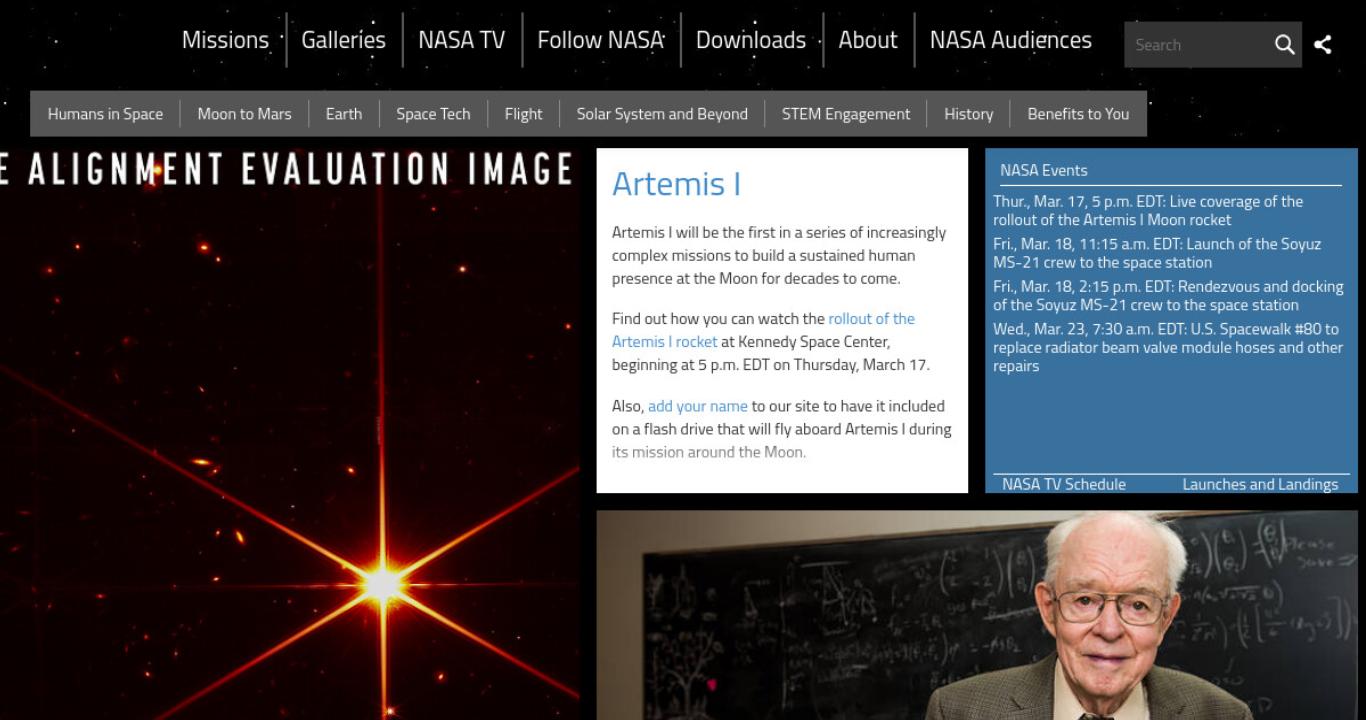This screenshot has width=1366, height=720.
Task: Select Solar System and Beyond topic
Action: click(x=662, y=114)
